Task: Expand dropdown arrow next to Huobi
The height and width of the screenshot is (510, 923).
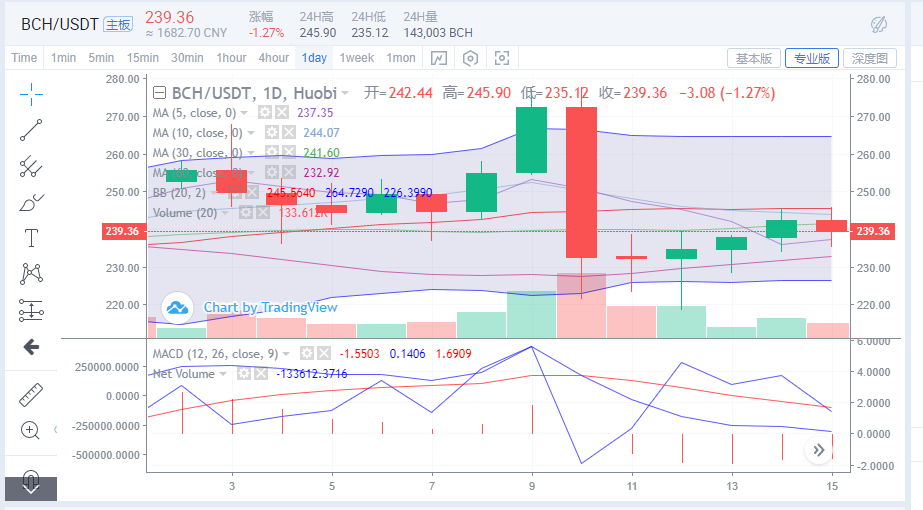Action: point(345,93)
